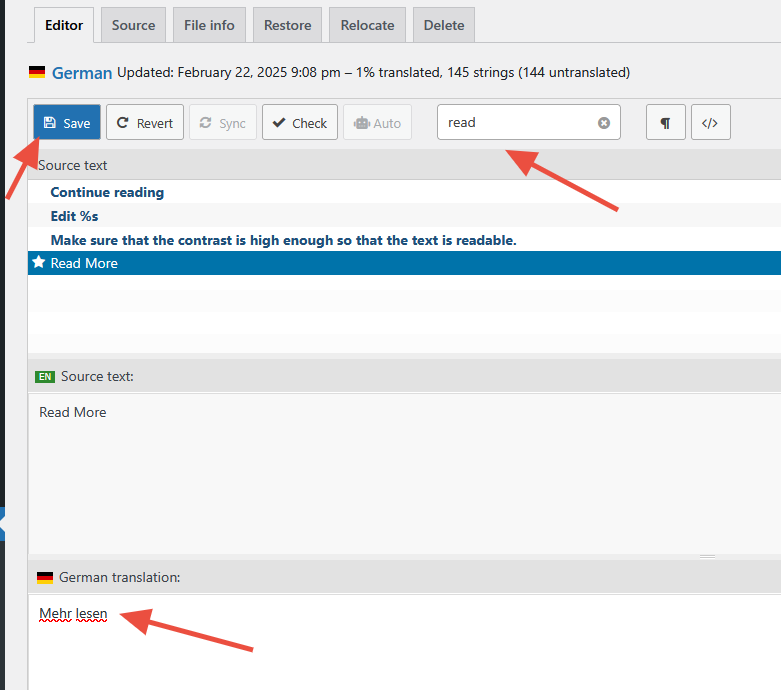
Task: Click the resize handle above German translation
Action: [707, 556]
